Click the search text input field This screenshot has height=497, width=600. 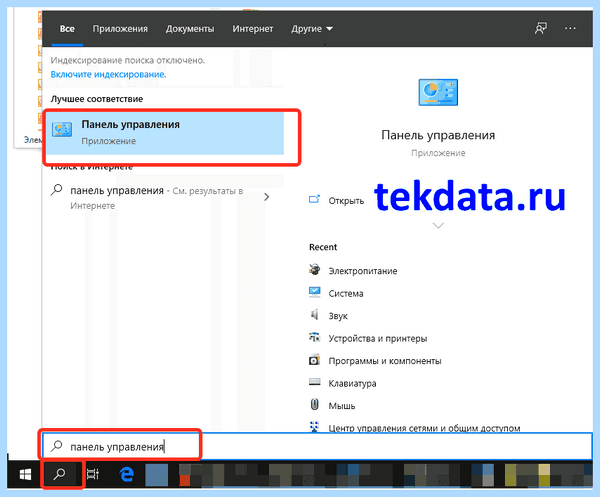coord(317,446)
